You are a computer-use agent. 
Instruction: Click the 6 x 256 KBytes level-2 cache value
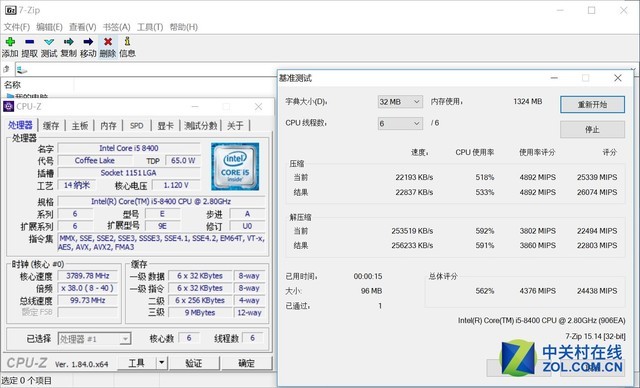pos(200,300)
